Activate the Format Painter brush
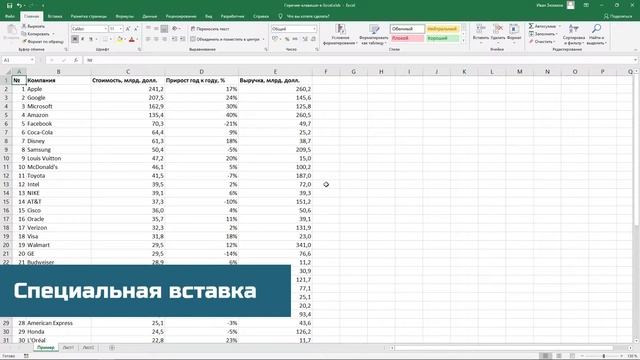640x360 pixels. [43, 42]
